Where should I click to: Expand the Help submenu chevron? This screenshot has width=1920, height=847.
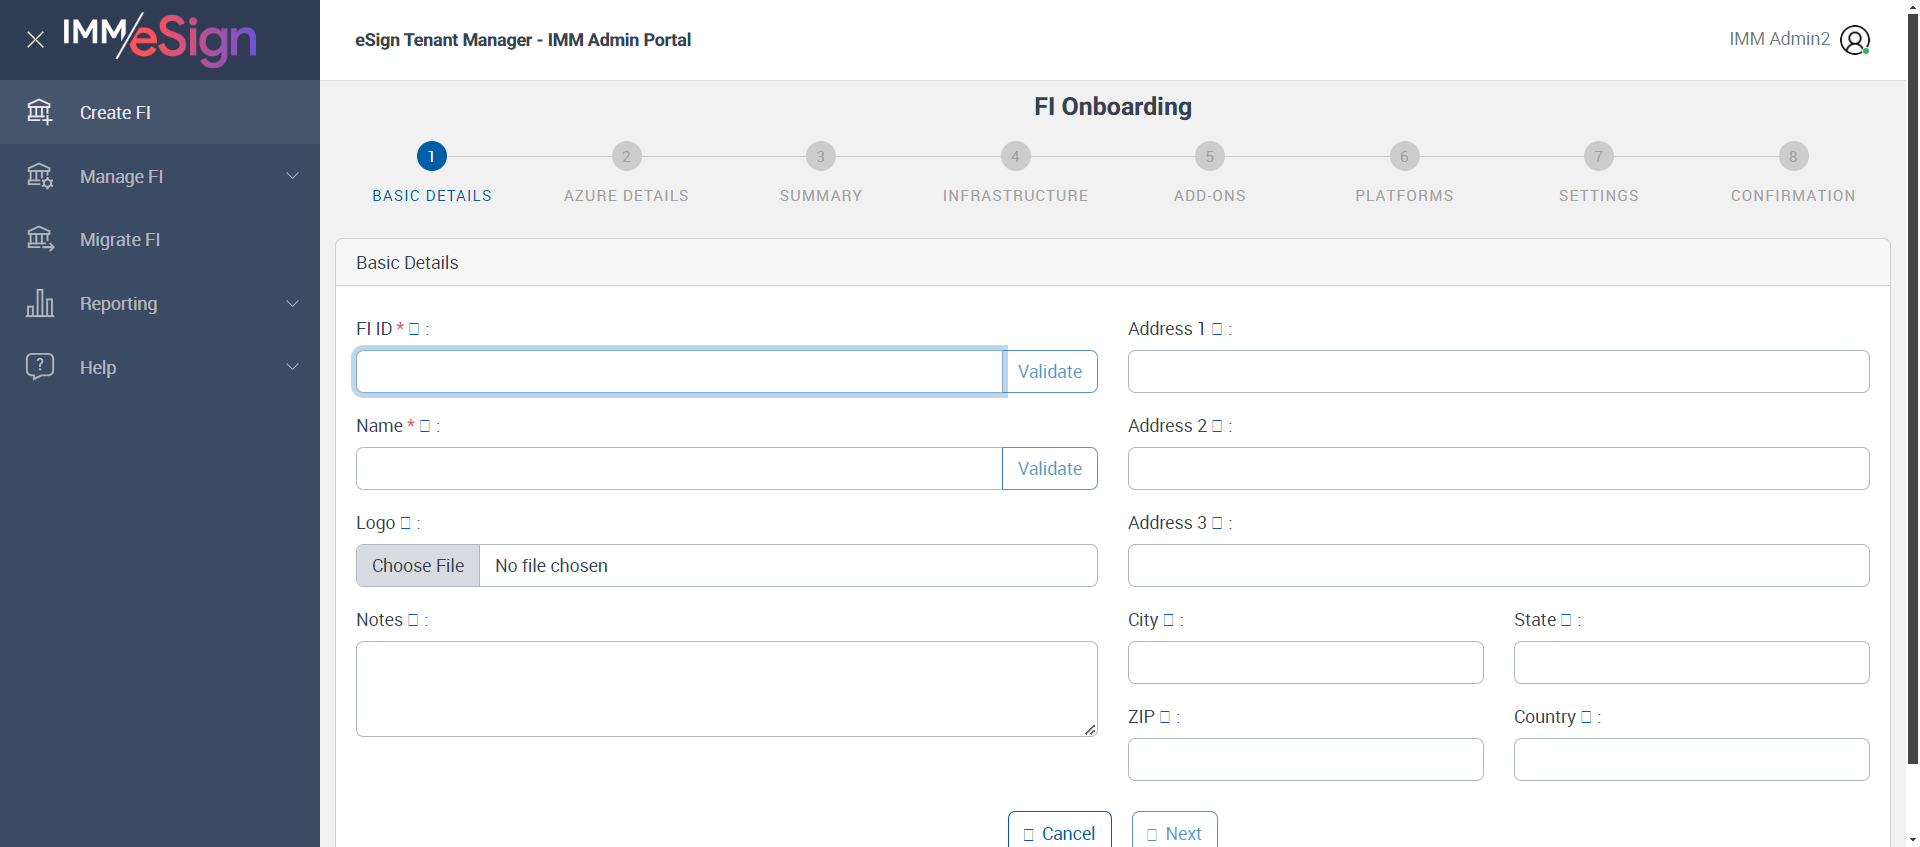point(292,367)
